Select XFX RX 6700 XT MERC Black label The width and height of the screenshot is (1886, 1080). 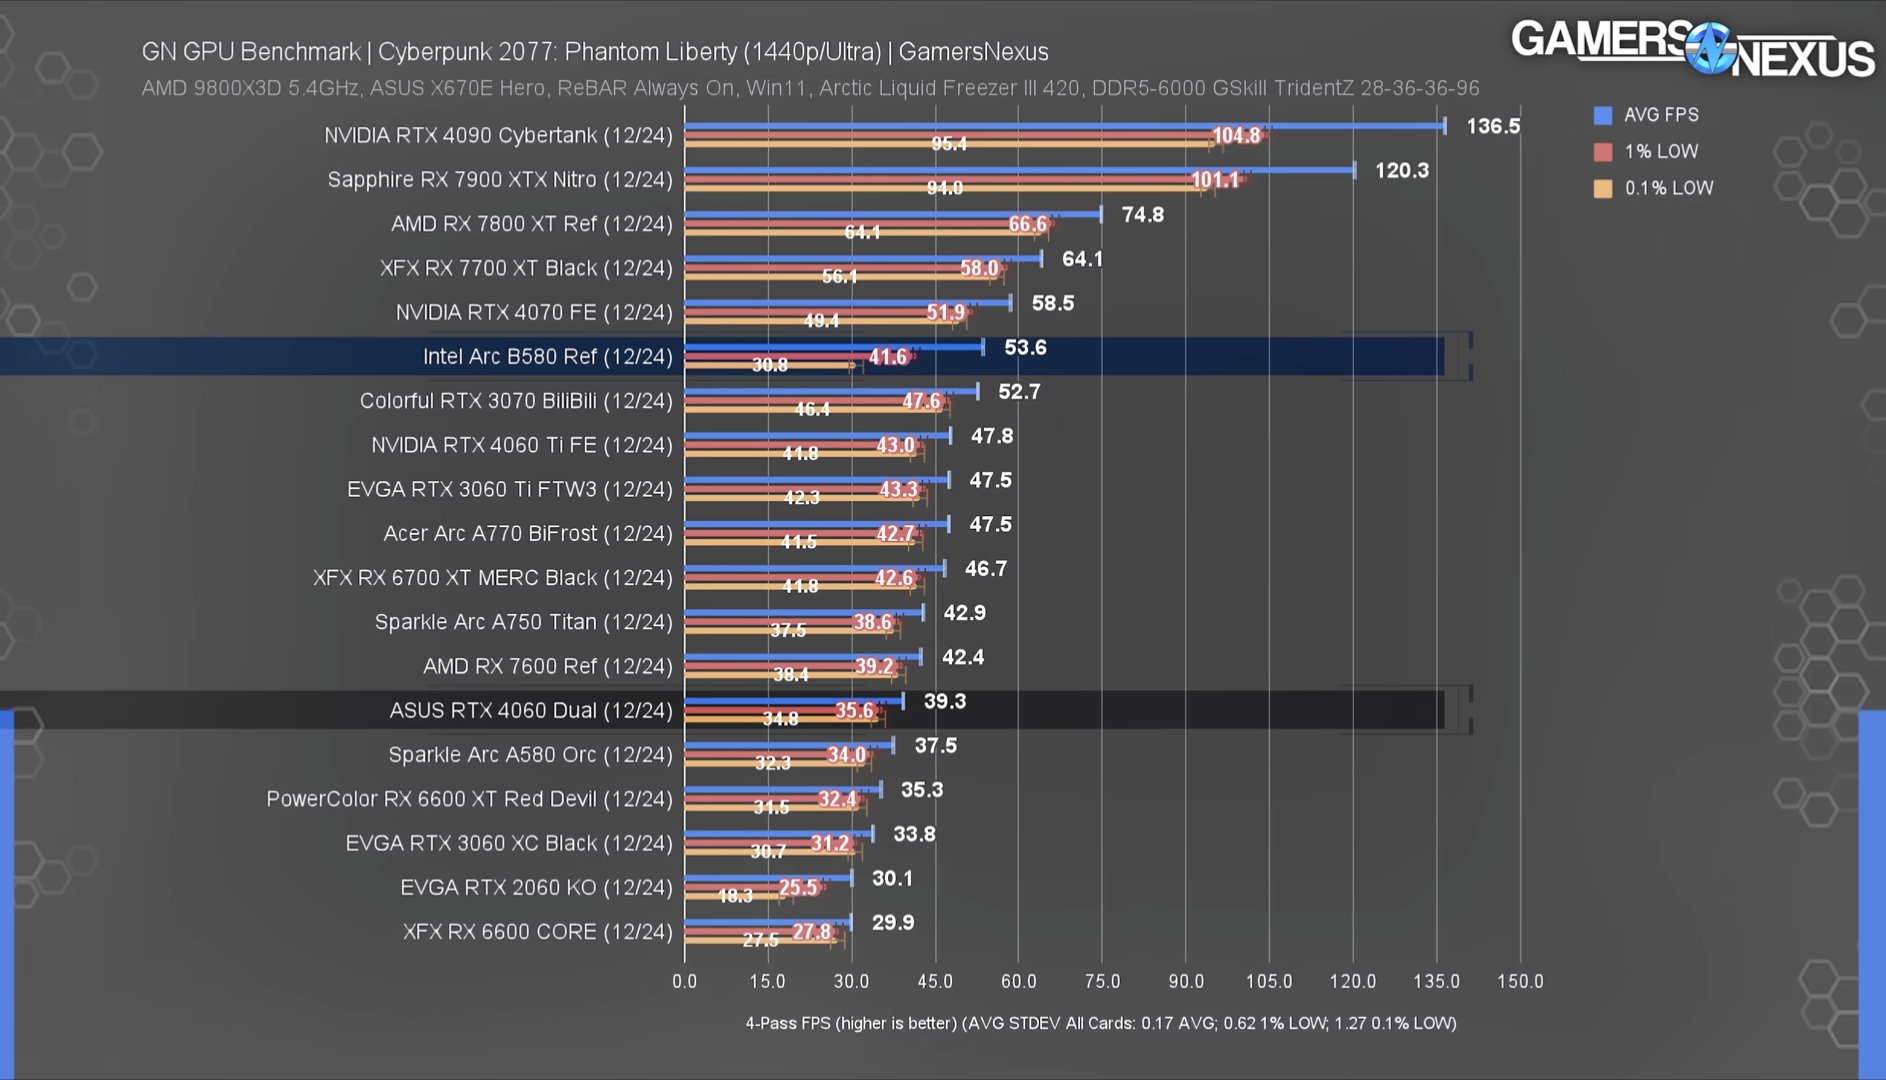point(493,577)
